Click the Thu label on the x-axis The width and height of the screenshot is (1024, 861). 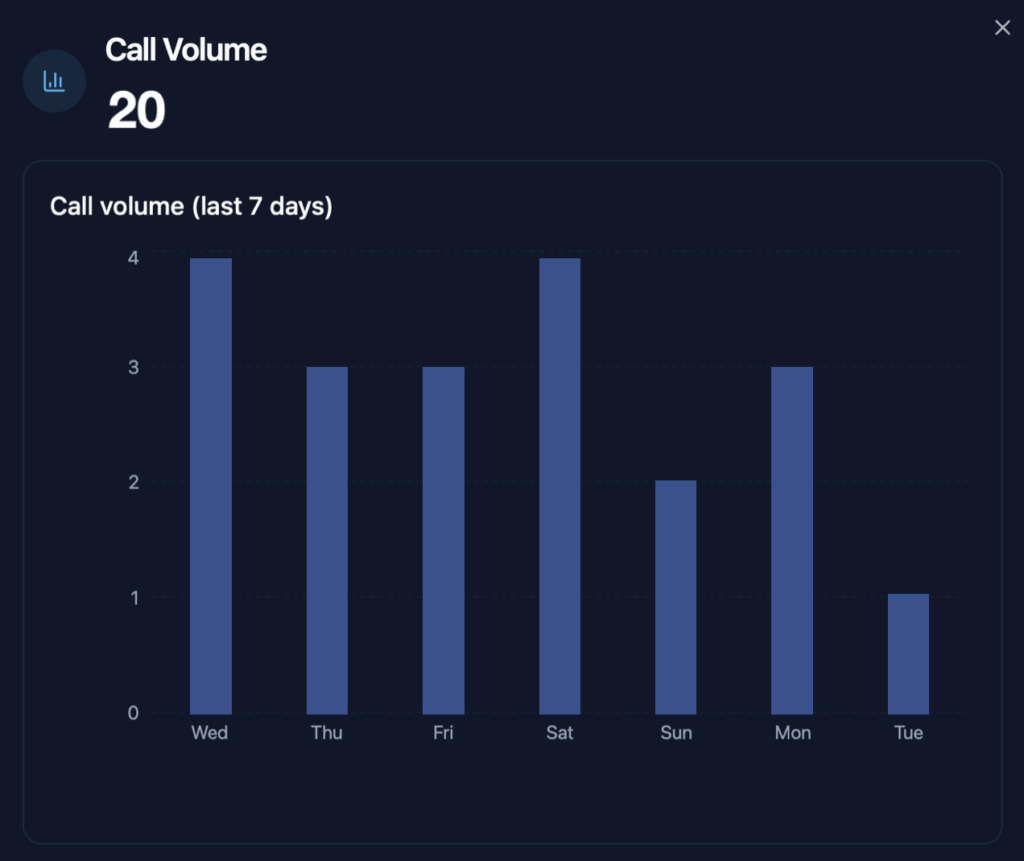point(327,733)
